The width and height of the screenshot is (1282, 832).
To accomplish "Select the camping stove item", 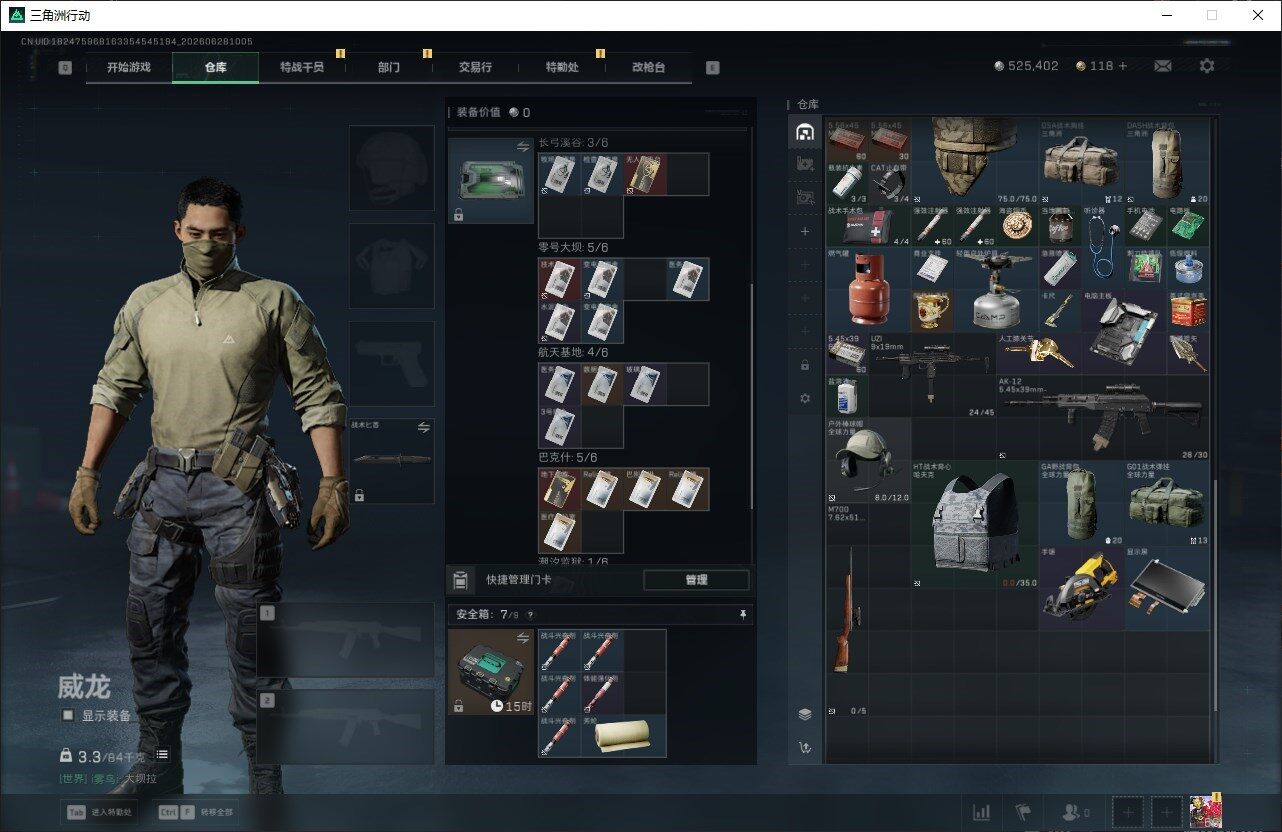I will pos(996,289).
